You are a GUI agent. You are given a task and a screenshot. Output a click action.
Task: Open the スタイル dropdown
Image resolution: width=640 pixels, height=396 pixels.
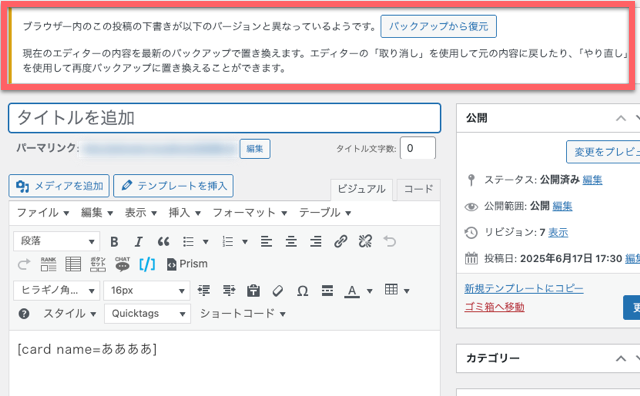pos(70,314)
